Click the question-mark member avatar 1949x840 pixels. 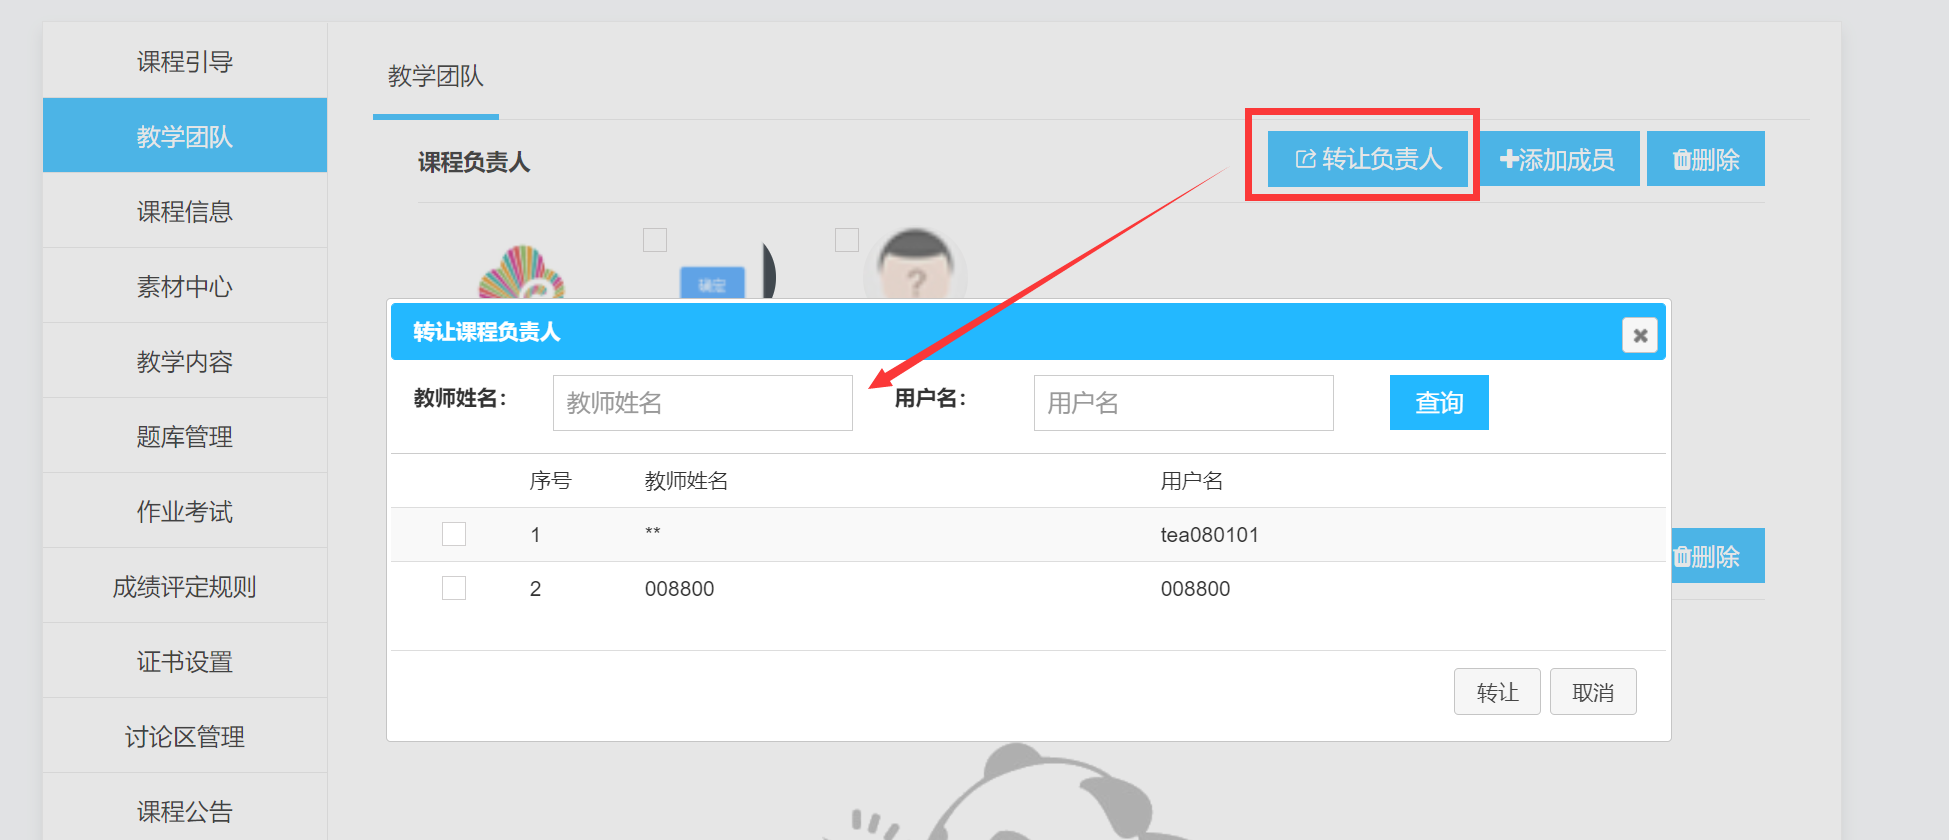(915, 268)
